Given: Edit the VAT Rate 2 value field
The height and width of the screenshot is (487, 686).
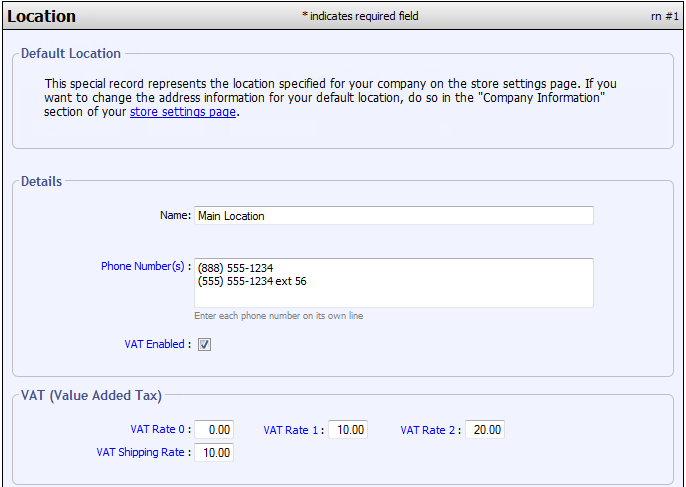Looking at the screenshot, I should point(485,430).
